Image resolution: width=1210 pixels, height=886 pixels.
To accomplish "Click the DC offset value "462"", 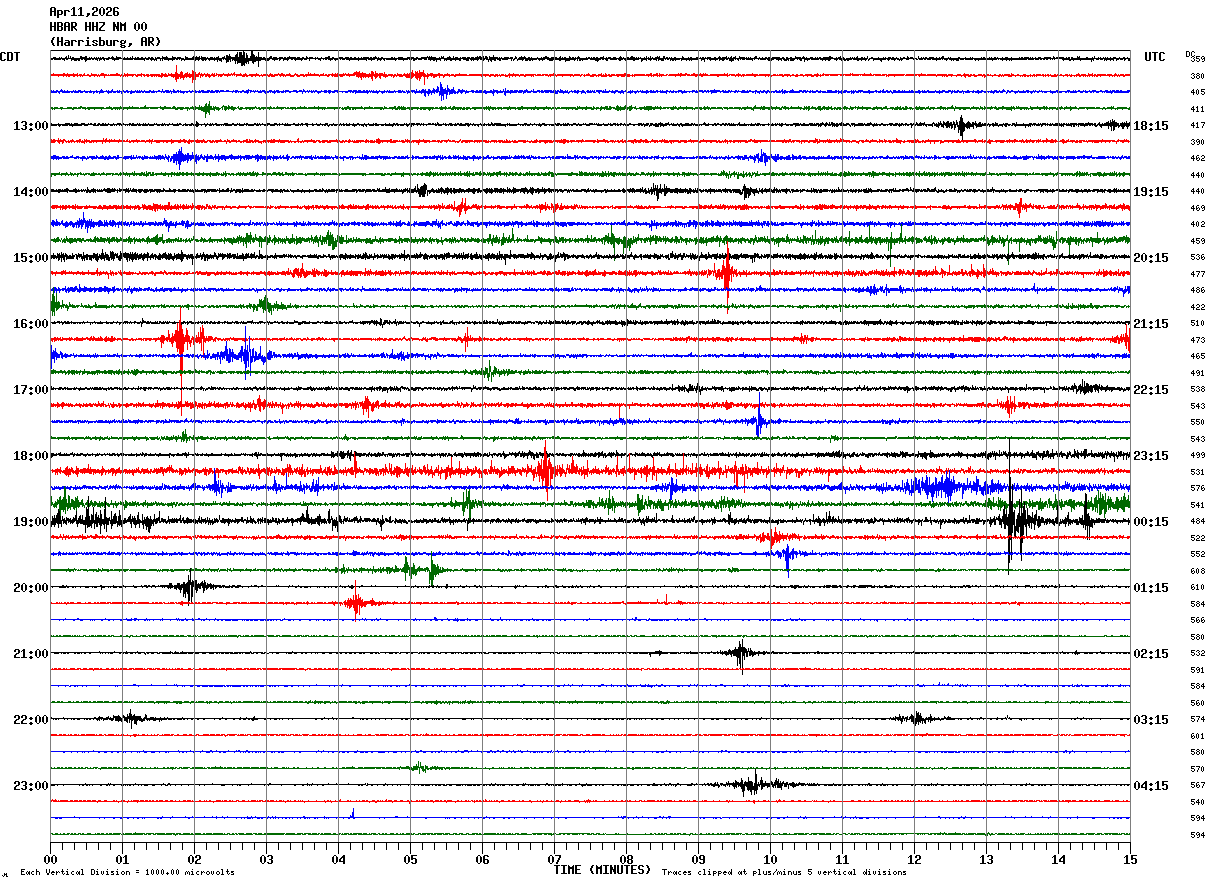I will click(1197, 159).
